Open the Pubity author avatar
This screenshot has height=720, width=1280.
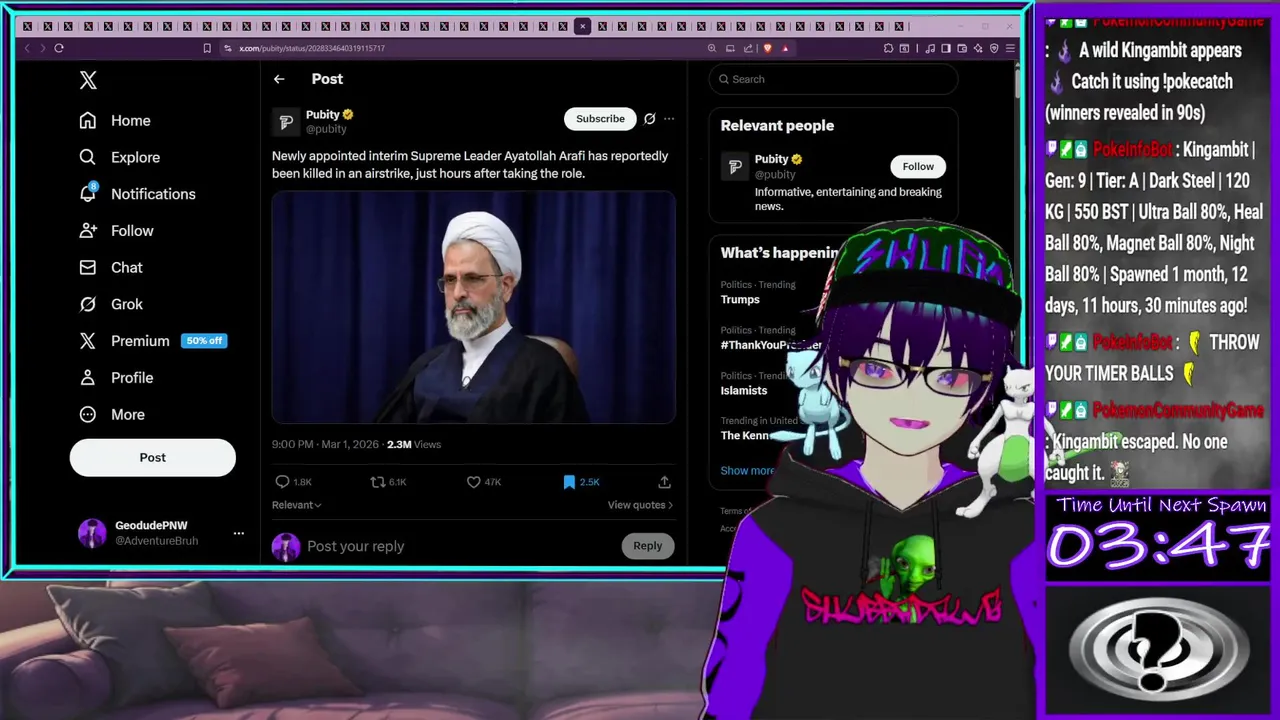(286, 121)
